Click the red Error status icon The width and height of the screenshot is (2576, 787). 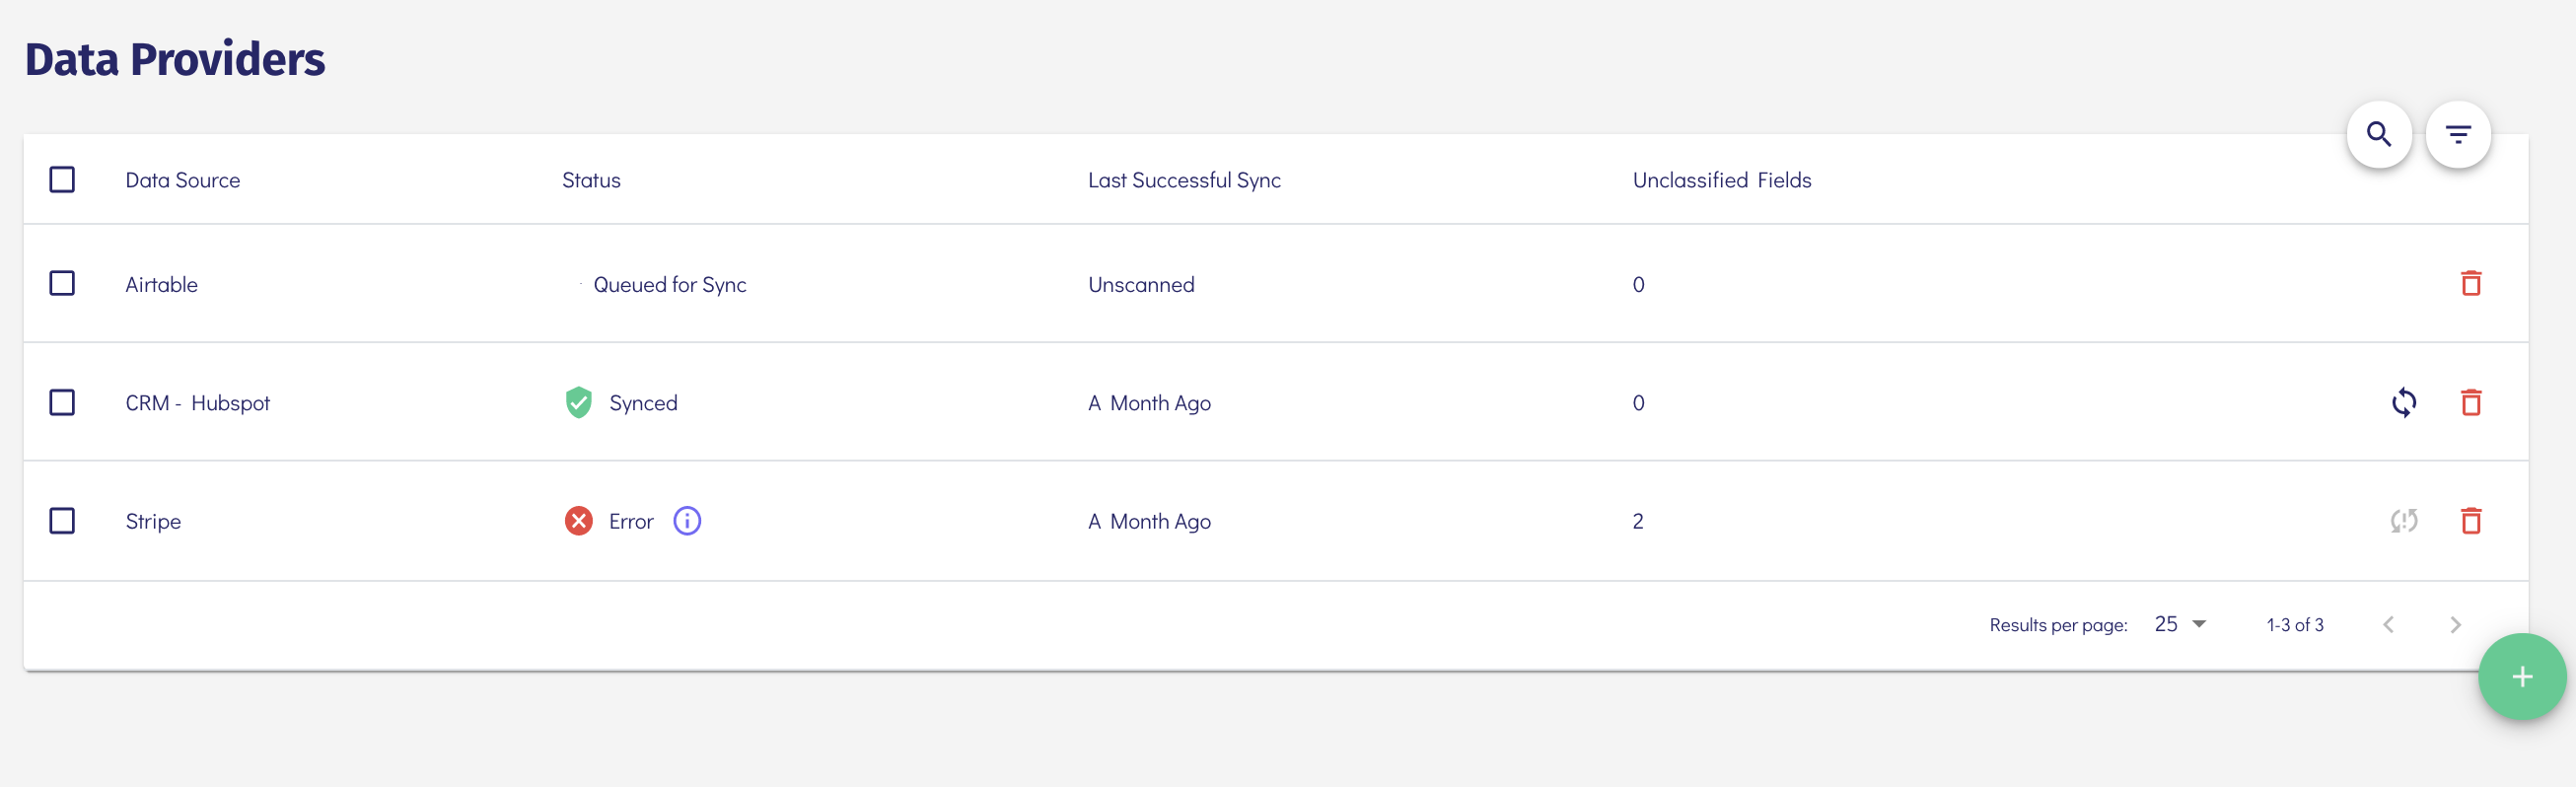(578, 521)
